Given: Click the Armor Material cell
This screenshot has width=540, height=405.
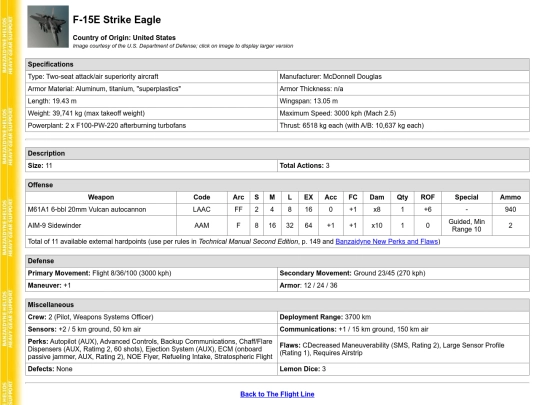Looking at the screenshot, I should 152,89.
